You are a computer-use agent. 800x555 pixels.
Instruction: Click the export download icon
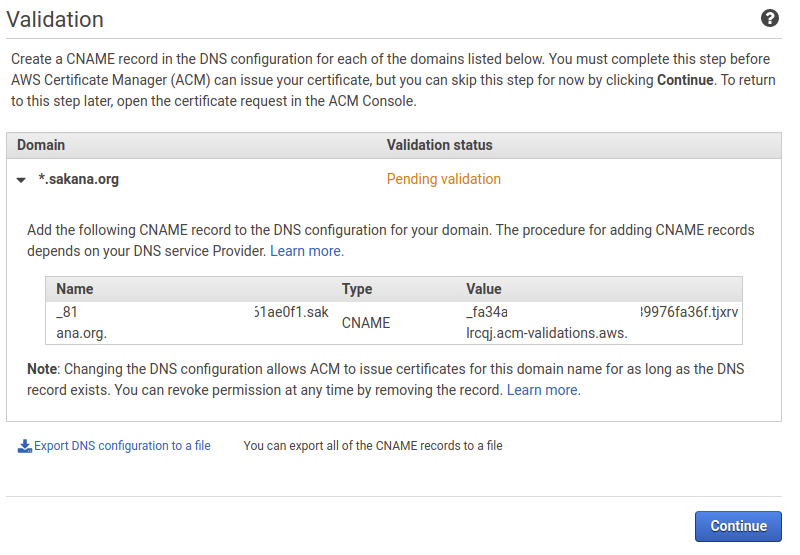[x=24, y=446]
